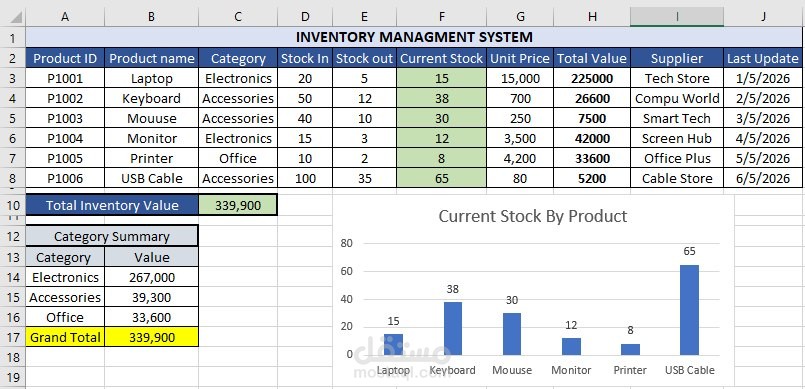805x389 pixels.
Task: Click summary value 39,300
Action: click(151, 297)
